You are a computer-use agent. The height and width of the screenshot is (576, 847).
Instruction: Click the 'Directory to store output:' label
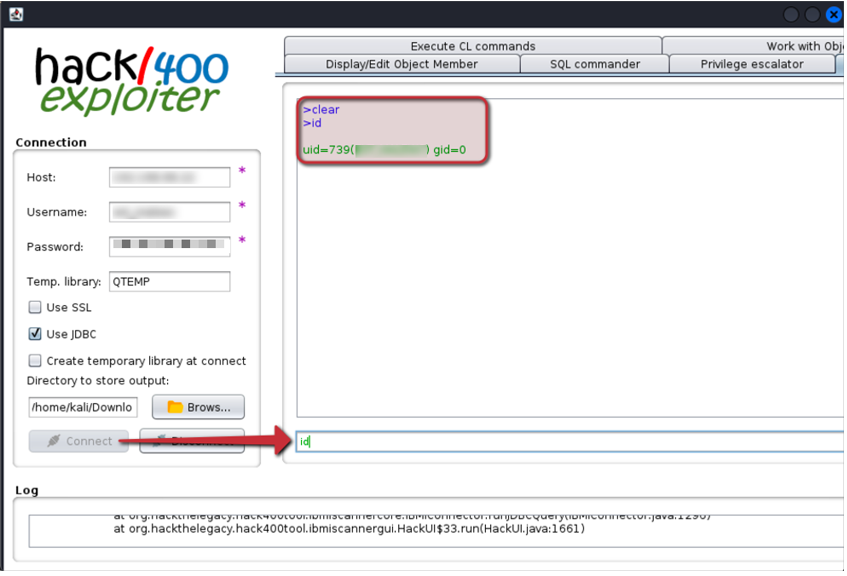[98, 380]
